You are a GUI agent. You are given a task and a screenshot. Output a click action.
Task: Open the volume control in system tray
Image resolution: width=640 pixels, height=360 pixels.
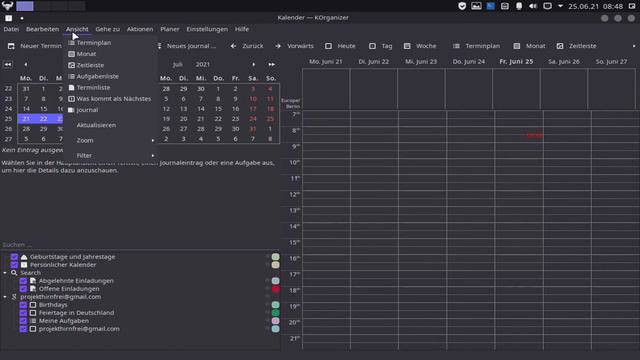click(533, 6)
